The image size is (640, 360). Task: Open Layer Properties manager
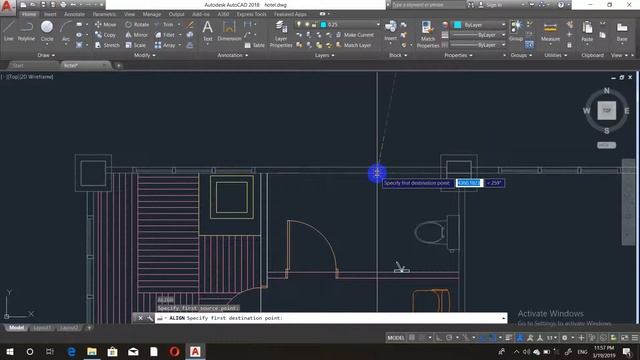pos(281,34)
